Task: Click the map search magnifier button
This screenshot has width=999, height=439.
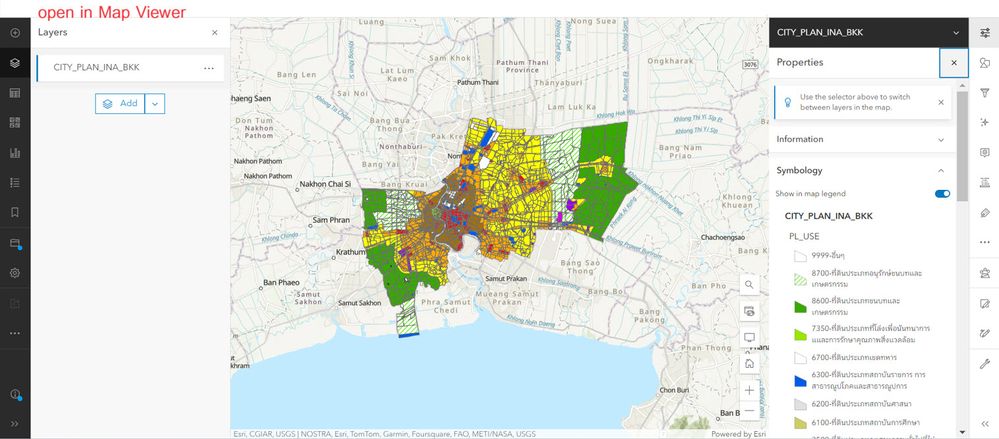Action: (x=749, y=285)
